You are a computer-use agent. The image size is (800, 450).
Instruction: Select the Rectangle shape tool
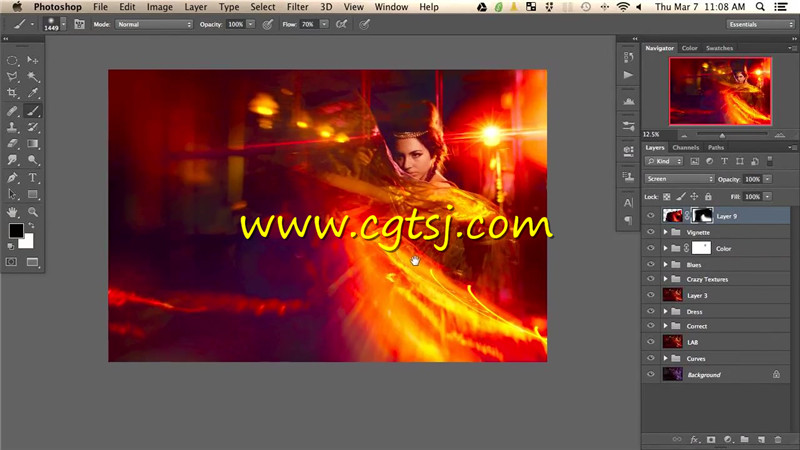pyautogui.click(x=33, y=194)
